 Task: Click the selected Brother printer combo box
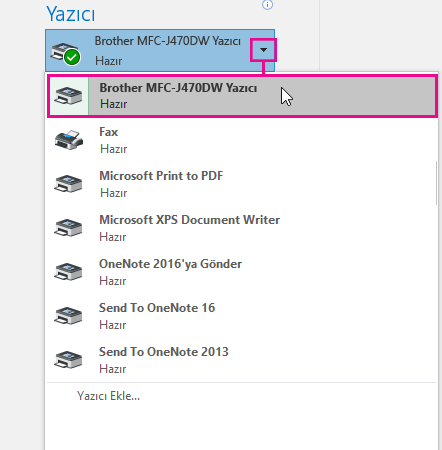coord(160,50)
